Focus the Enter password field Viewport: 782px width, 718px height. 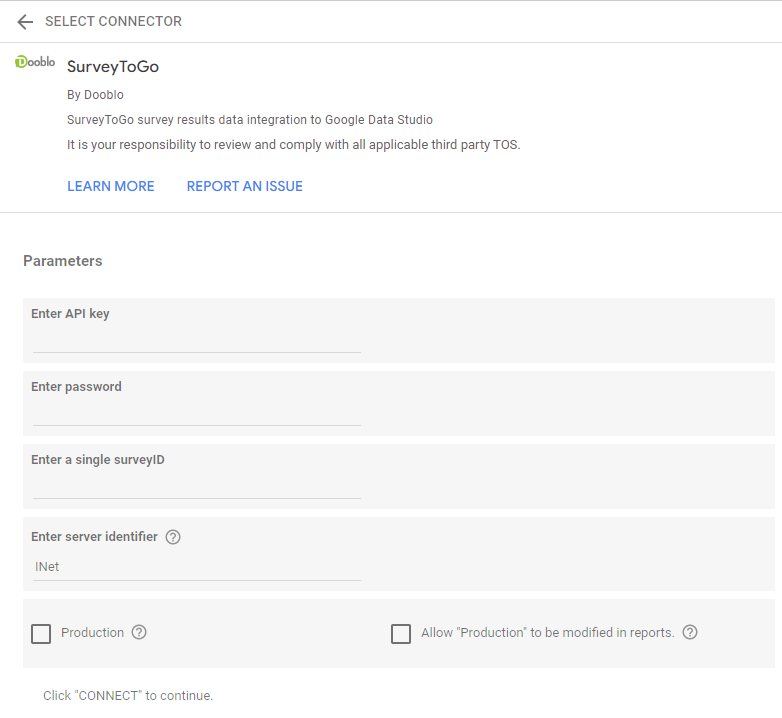[x=196, y=415]
